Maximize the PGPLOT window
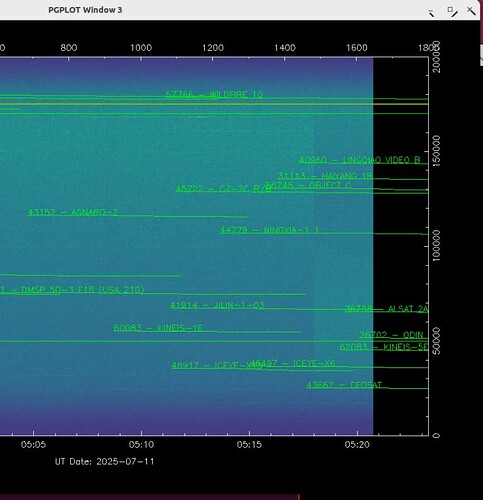Viewport: 483px width, 500px height. (x=452, y=11)
